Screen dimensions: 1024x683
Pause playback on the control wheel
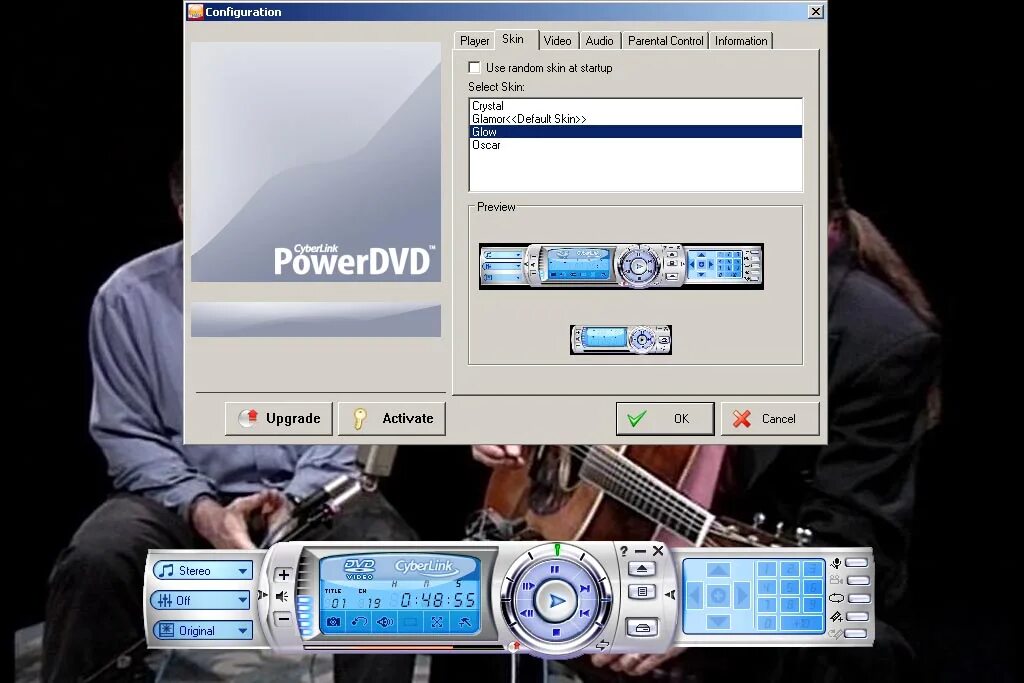click(x=555, y=569)
